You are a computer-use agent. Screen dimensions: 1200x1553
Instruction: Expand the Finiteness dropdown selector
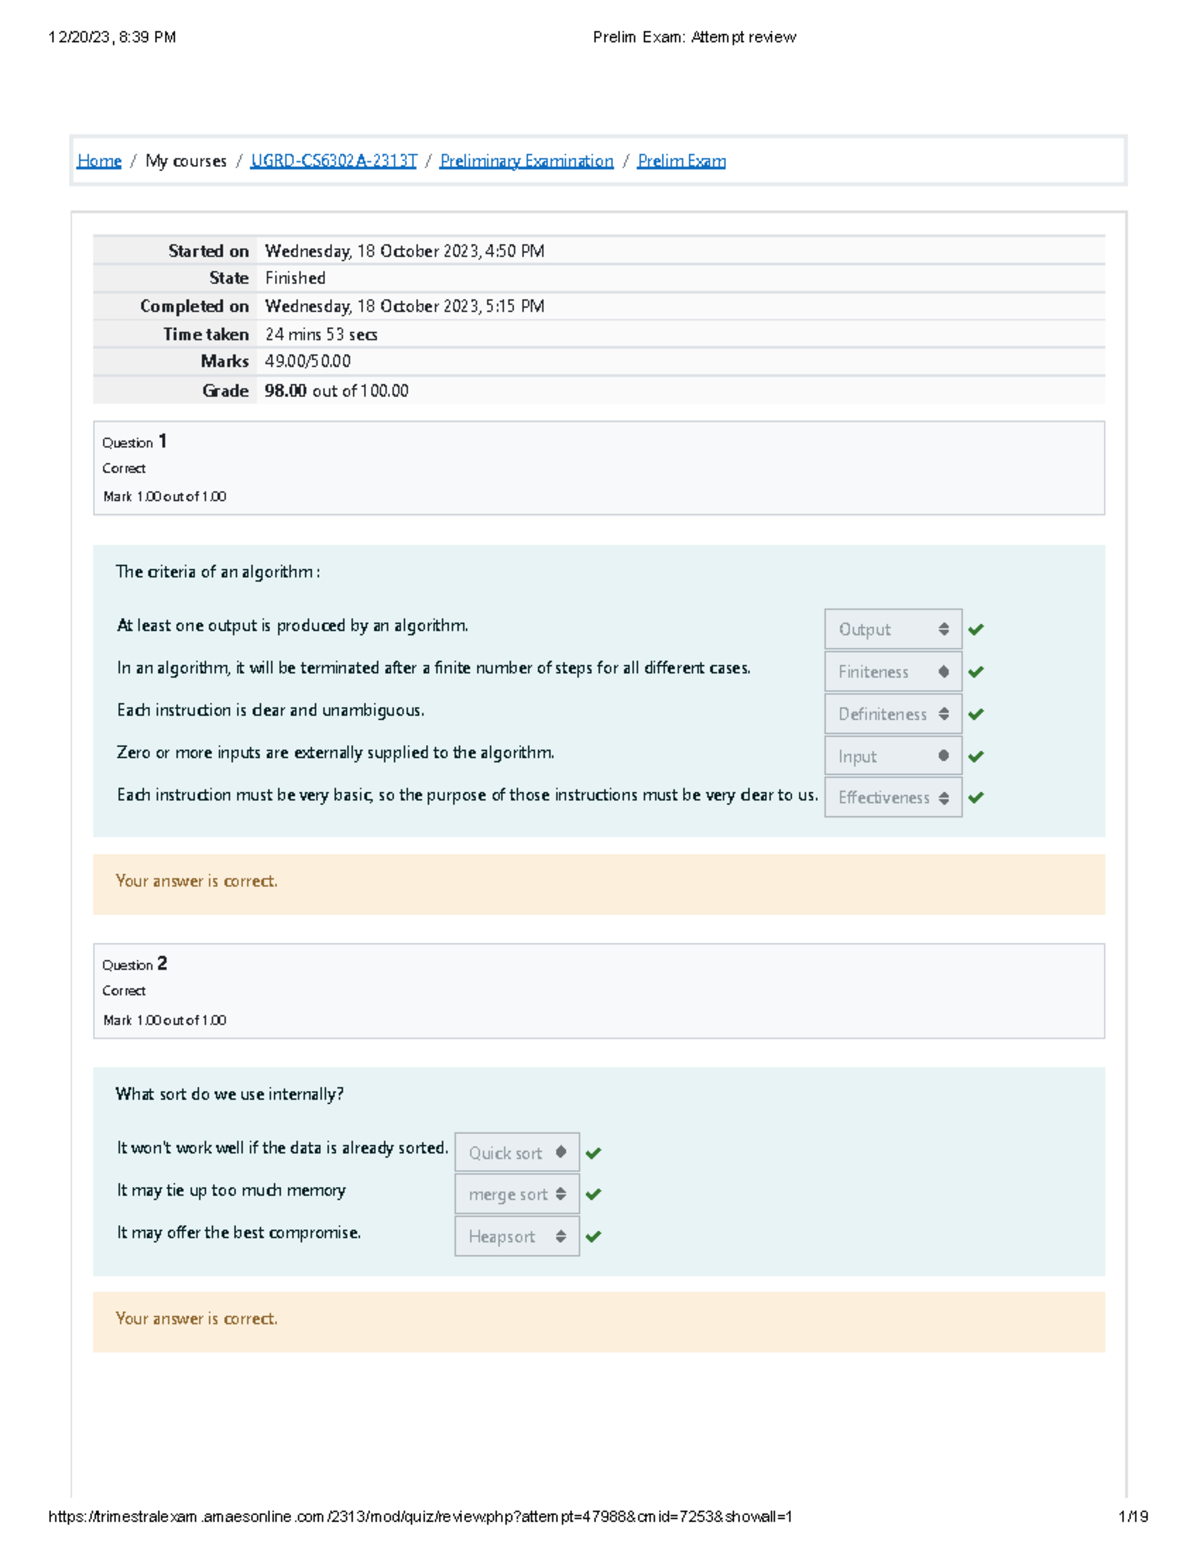(x=892, y=672)
